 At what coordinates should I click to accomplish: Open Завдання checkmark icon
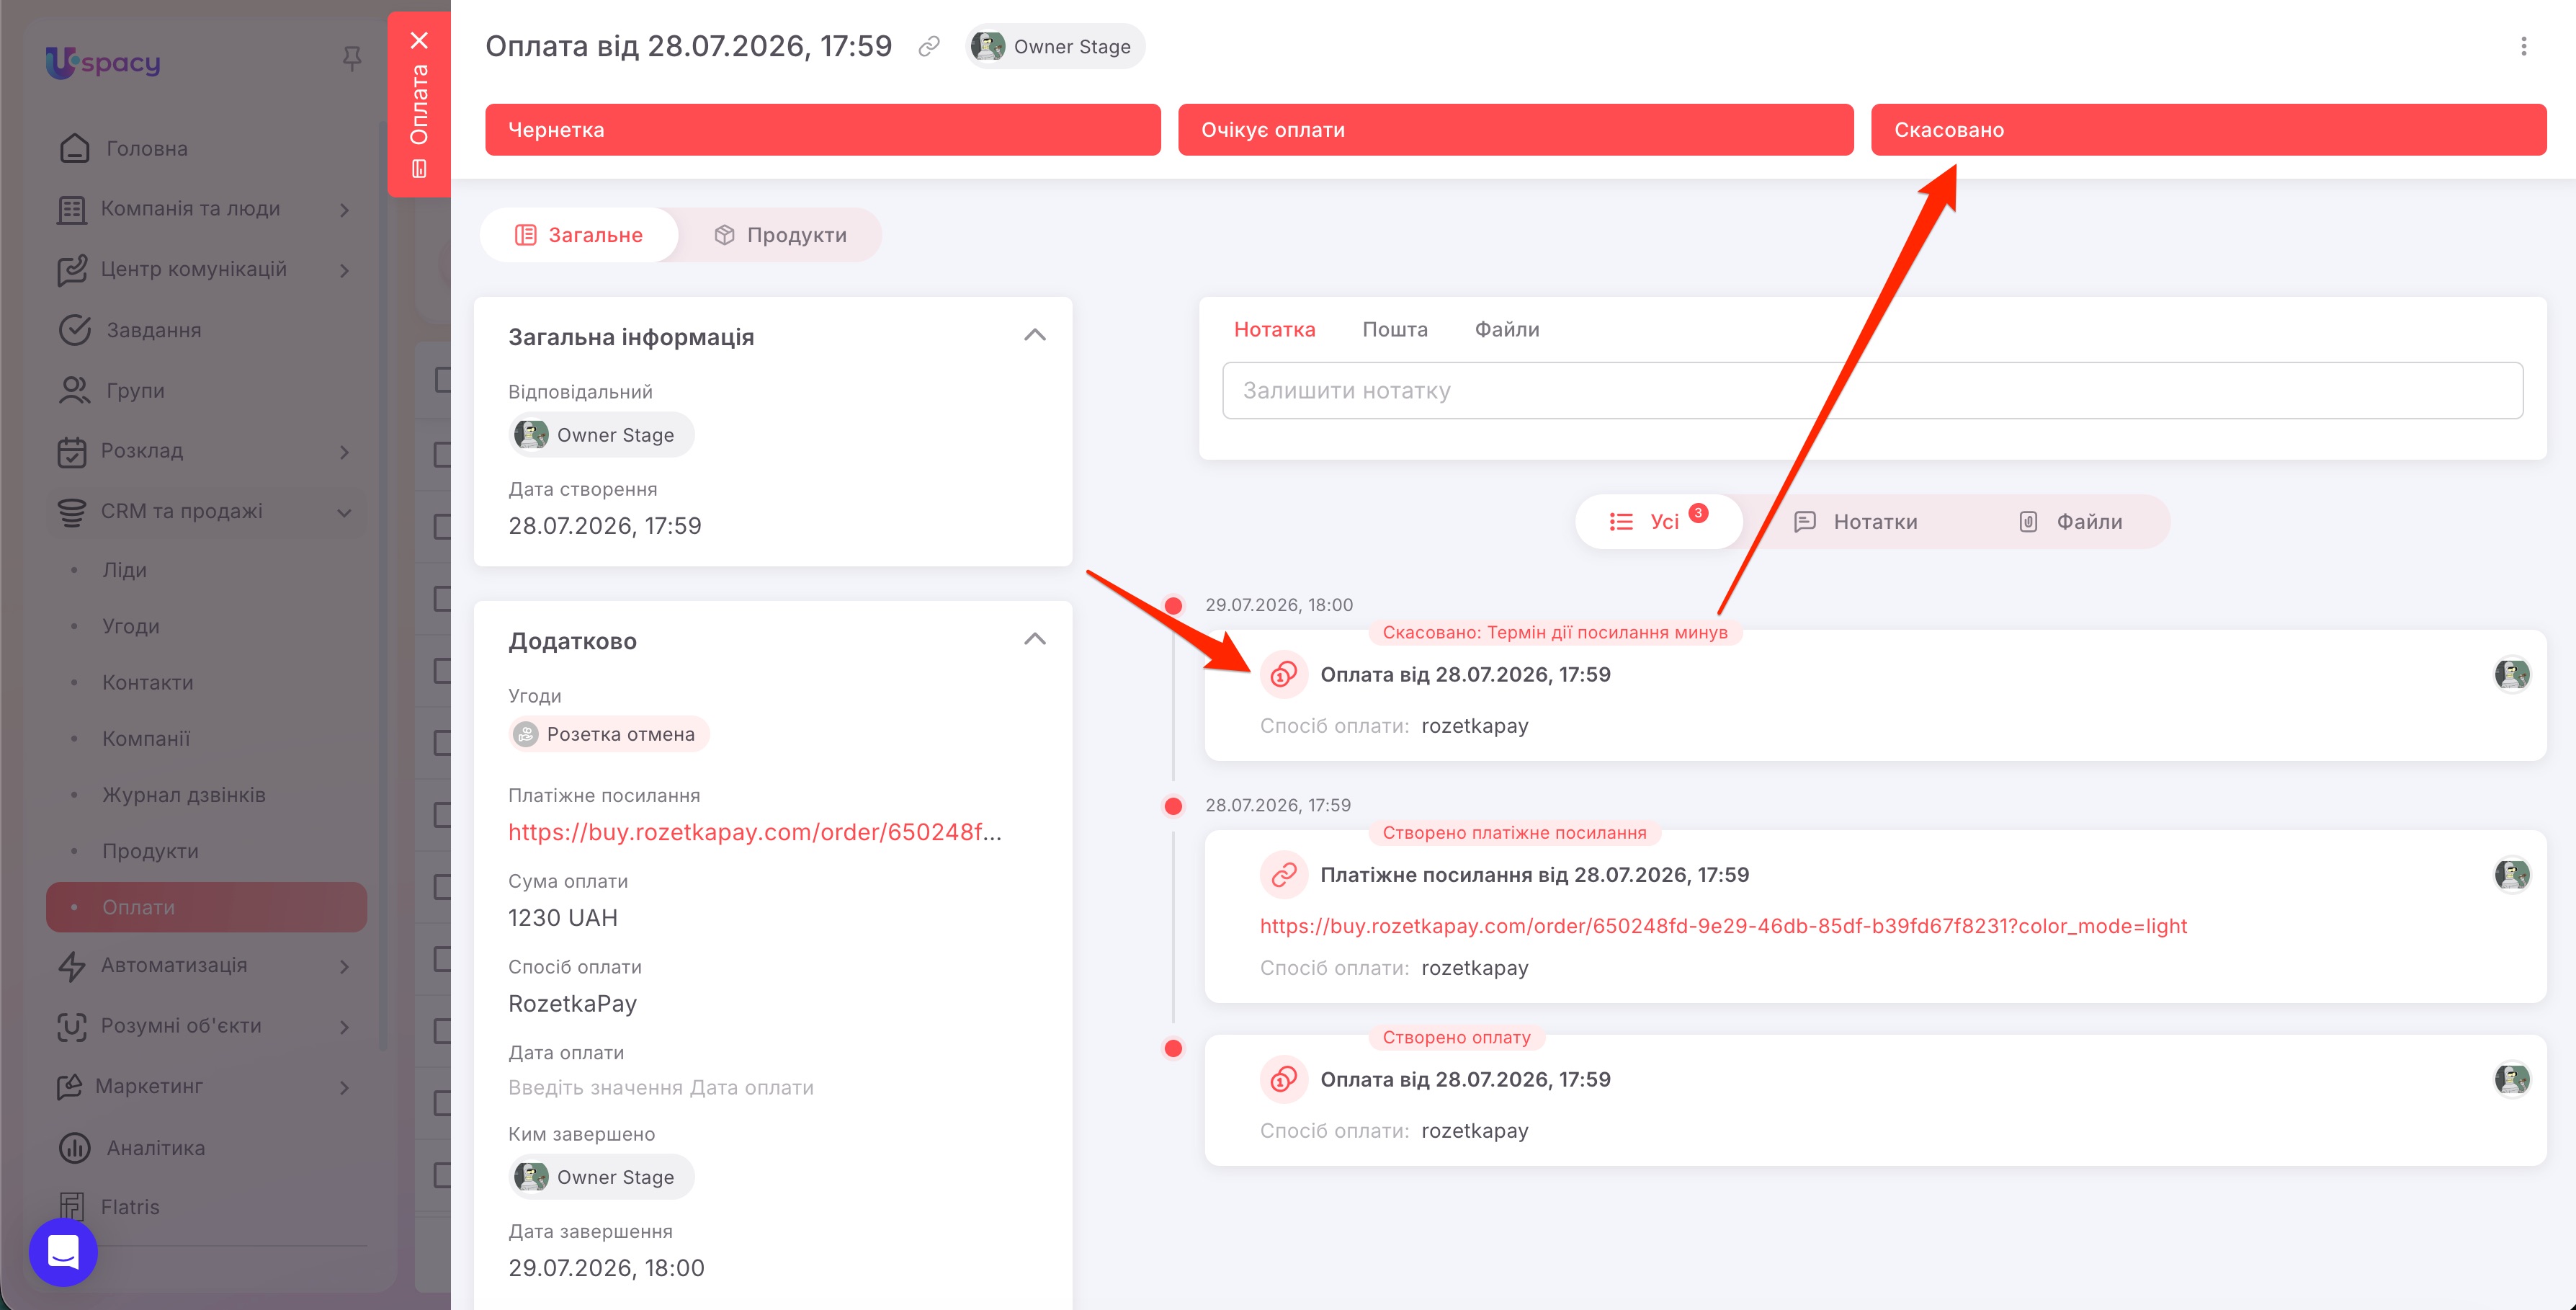pyautogui.click(x=74, y=330)
